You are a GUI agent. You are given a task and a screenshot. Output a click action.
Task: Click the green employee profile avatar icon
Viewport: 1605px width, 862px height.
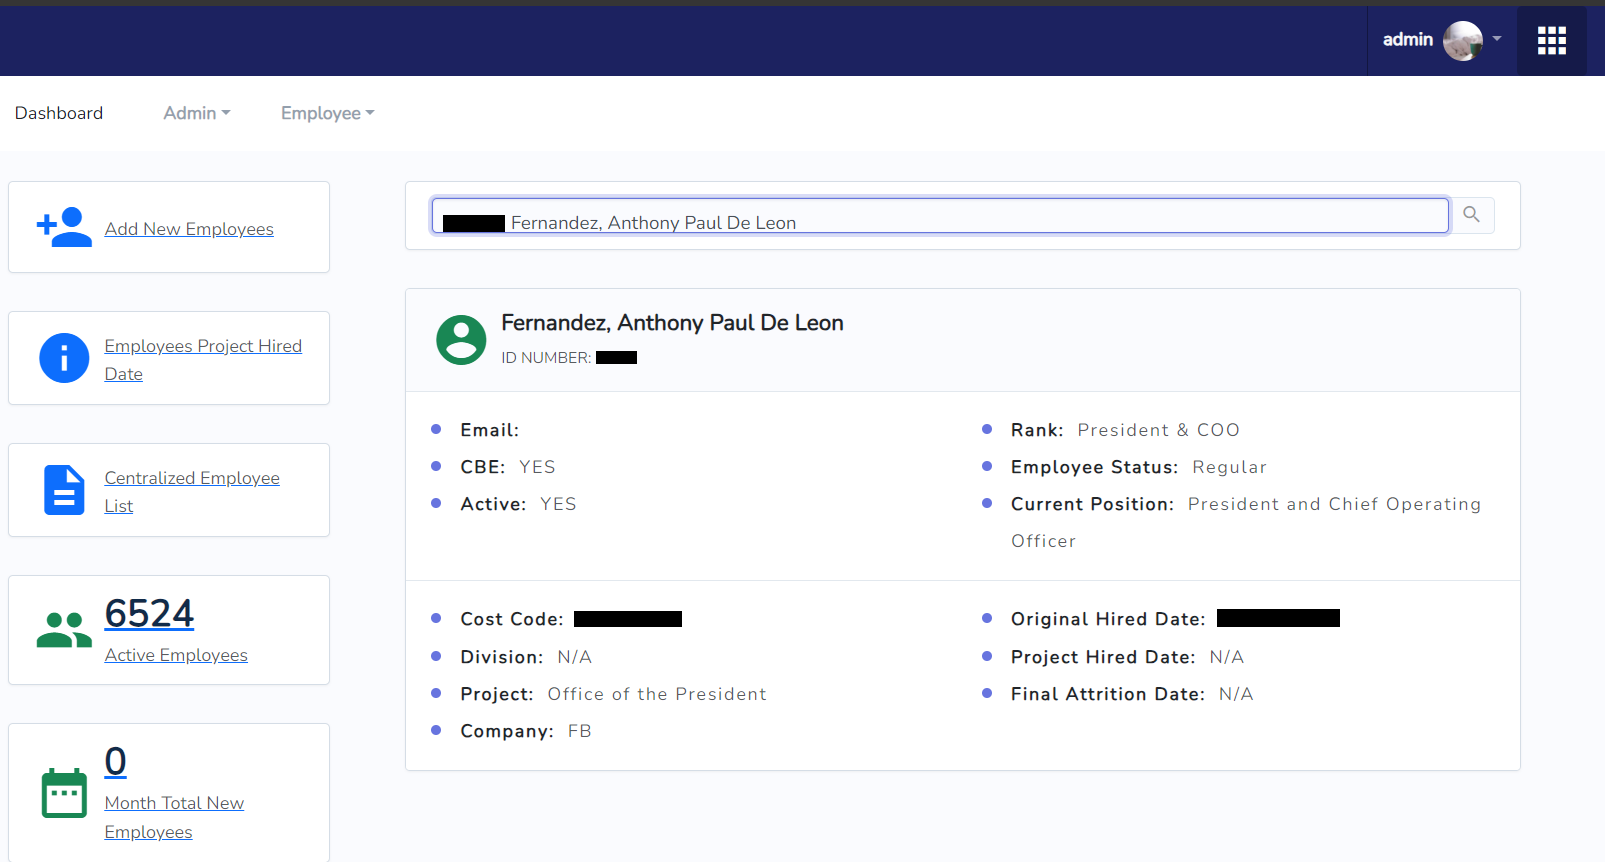(x=461, y=340)
